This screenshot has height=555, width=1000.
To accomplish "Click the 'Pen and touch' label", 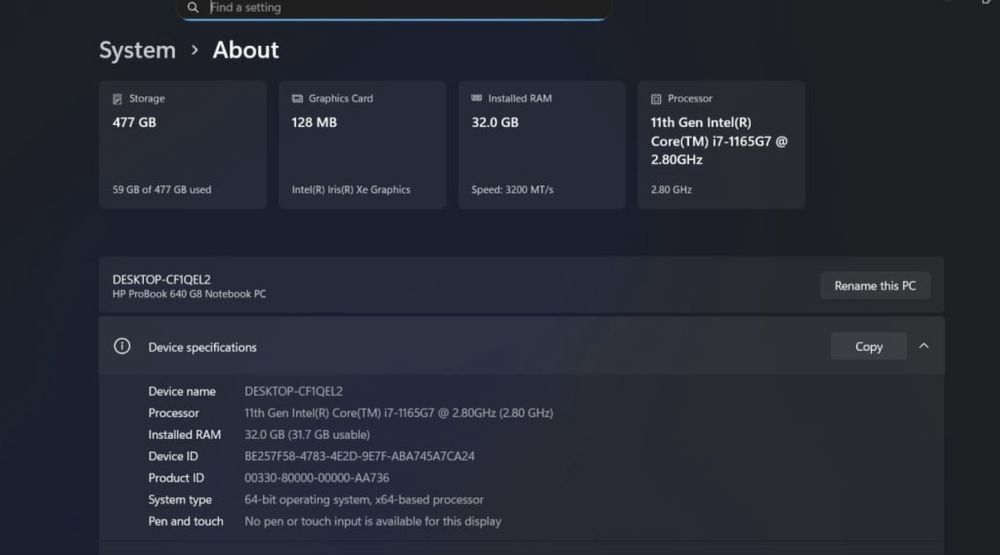I will pyautogui.click(x=186, y=521).
